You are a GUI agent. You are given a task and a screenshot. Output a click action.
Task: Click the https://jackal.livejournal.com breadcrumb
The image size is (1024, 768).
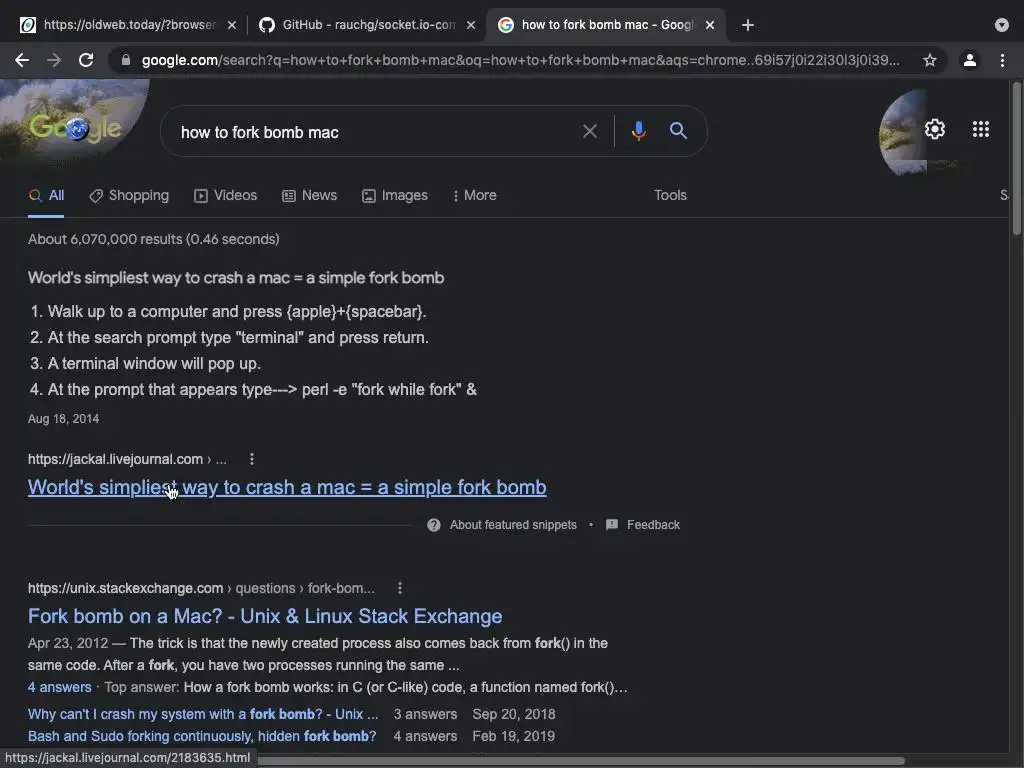[115, 459]
